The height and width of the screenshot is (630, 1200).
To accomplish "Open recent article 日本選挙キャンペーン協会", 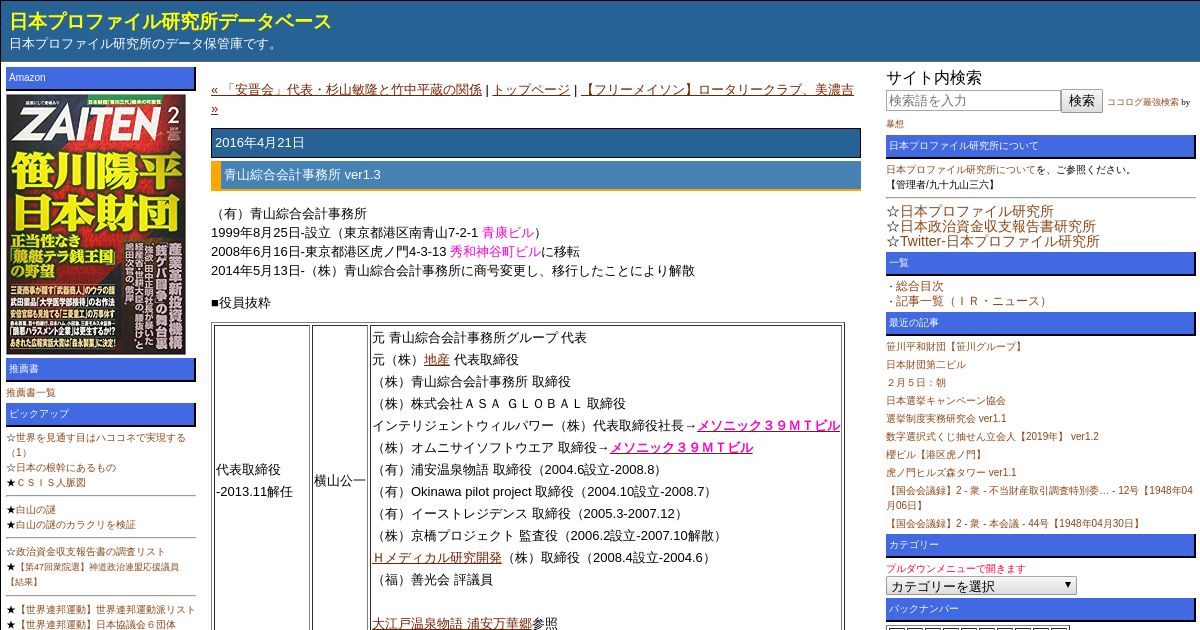I will 946,401.
